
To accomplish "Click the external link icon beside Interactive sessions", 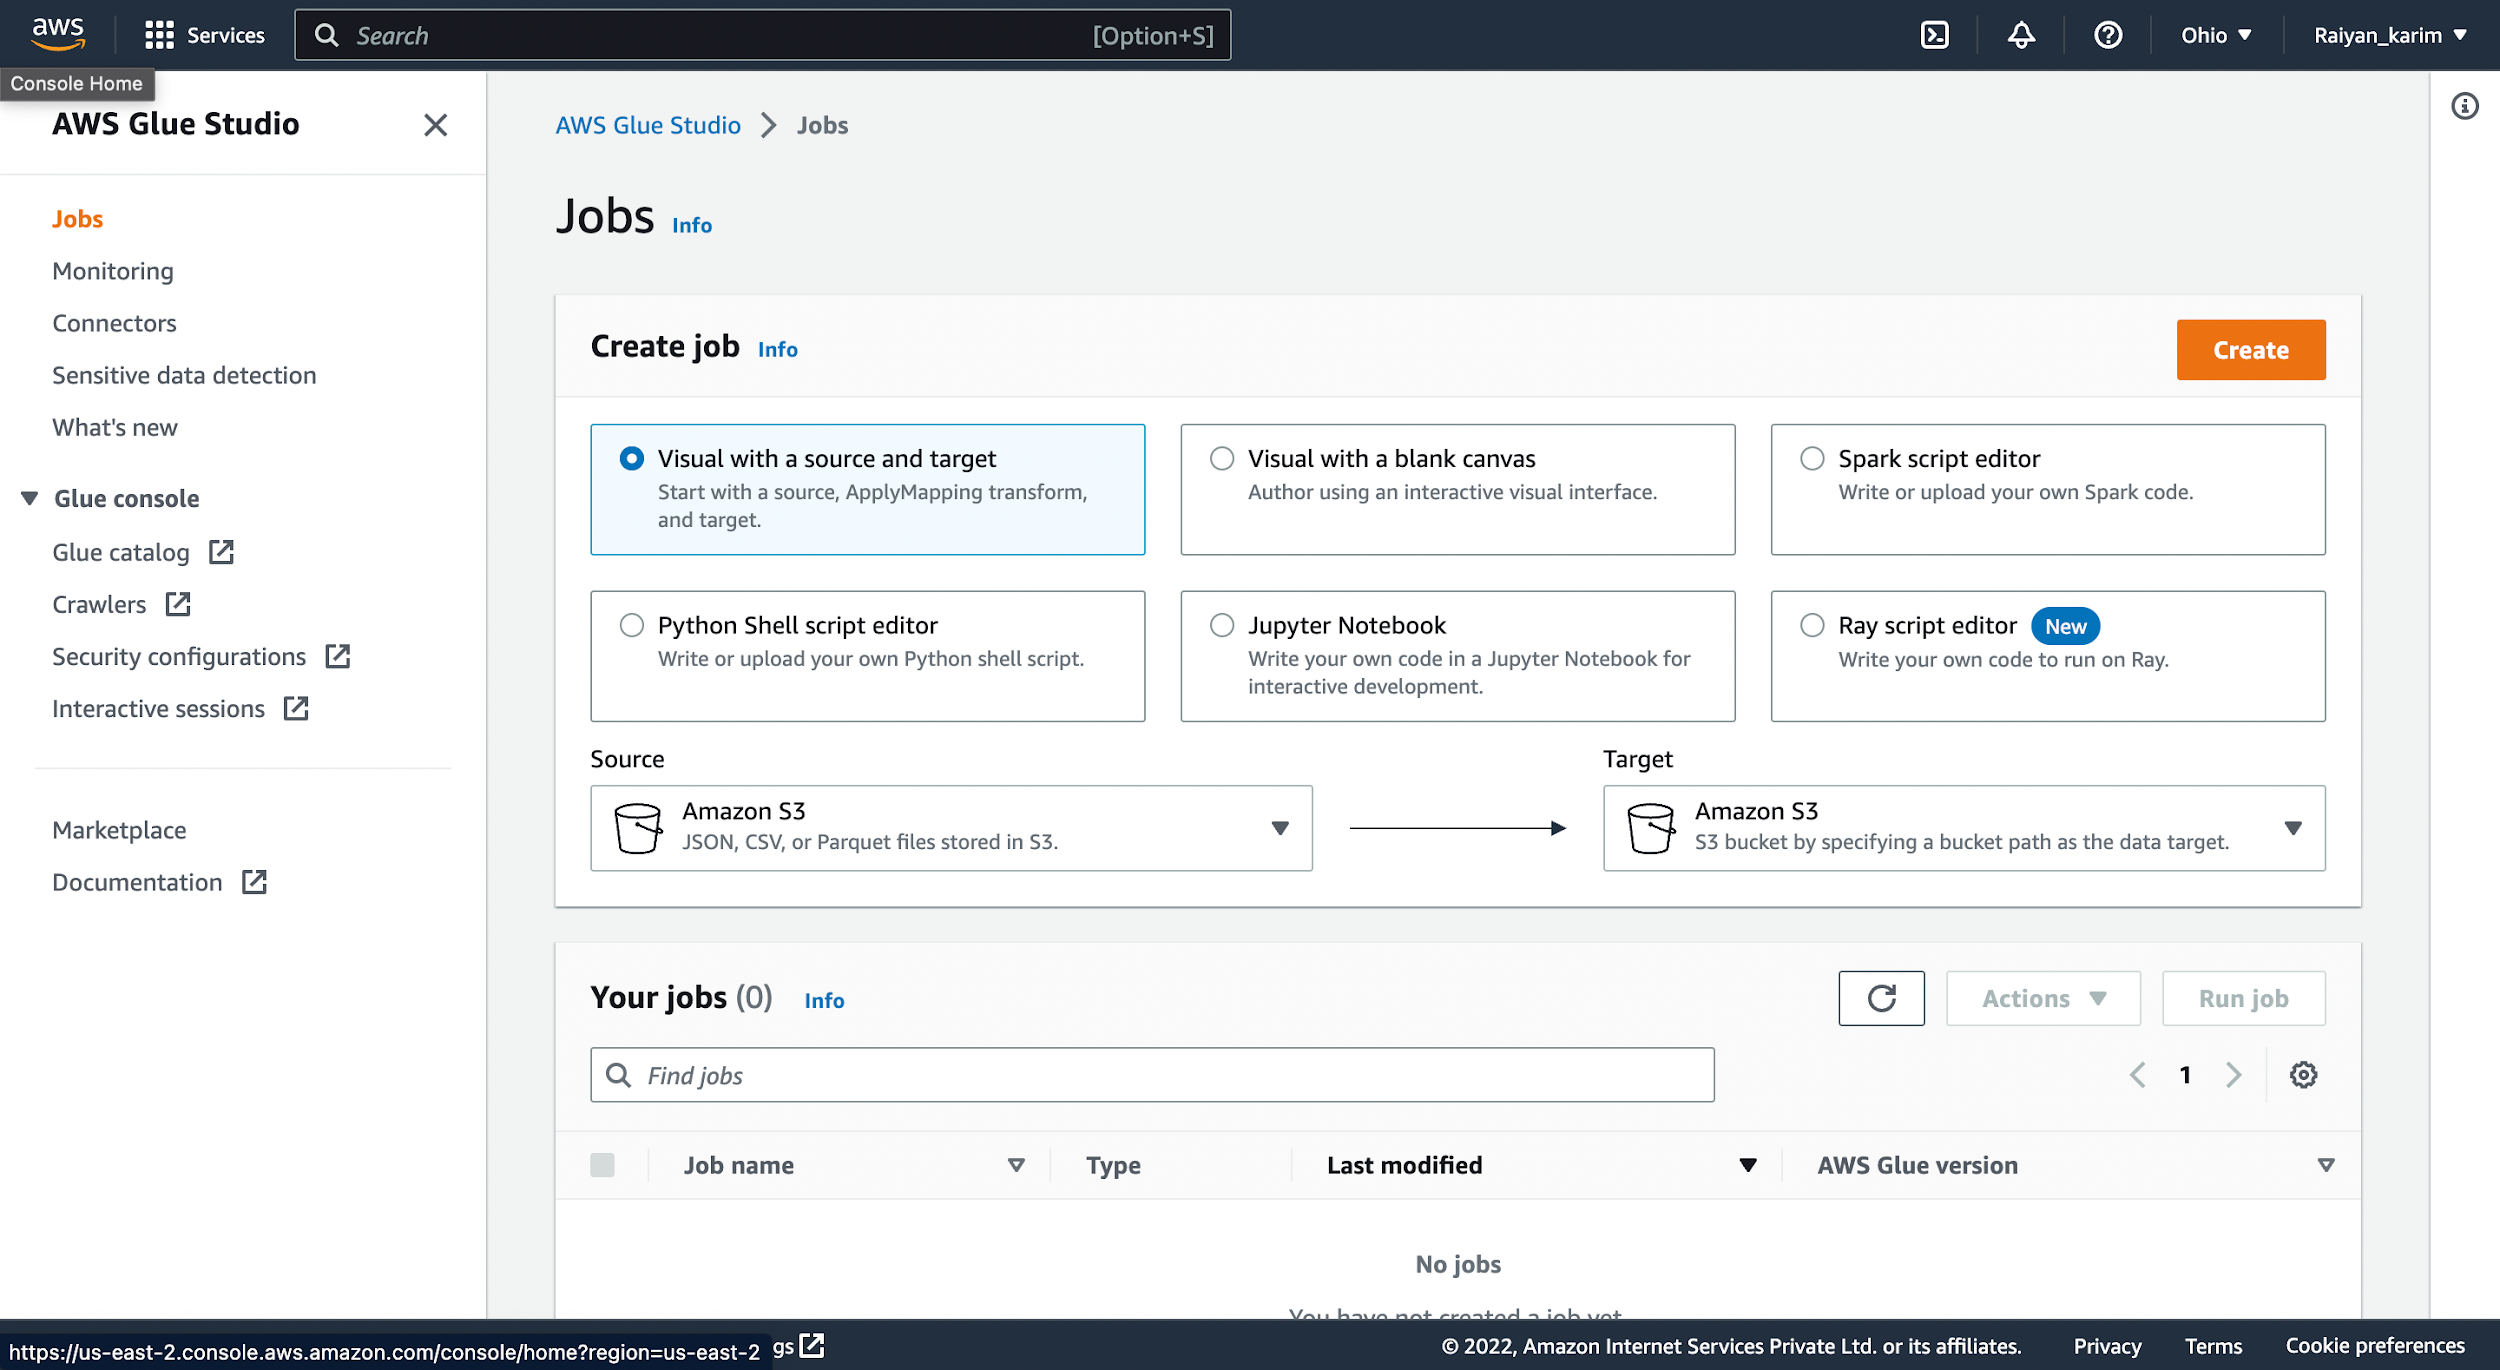I will pyautogui.click(x=296, y=708).
